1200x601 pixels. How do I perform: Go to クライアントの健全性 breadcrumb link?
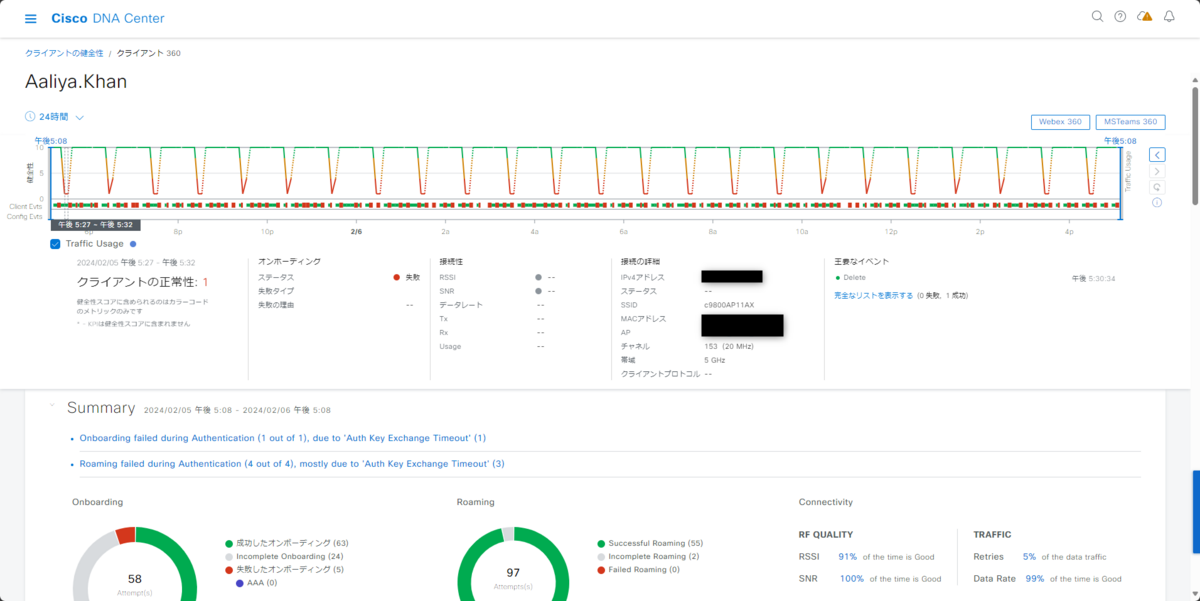tap(64, 53)
